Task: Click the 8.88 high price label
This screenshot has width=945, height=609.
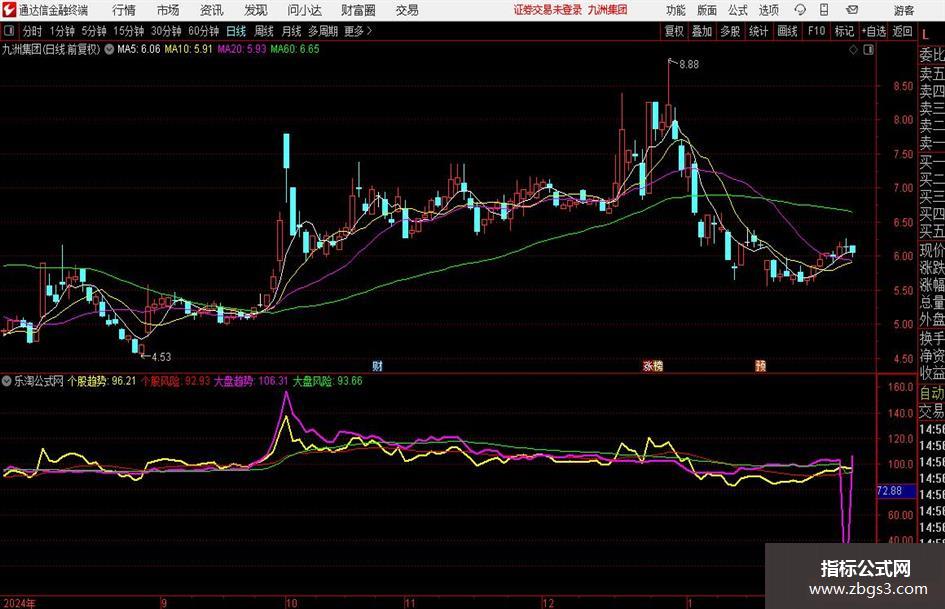Action: 689,65
